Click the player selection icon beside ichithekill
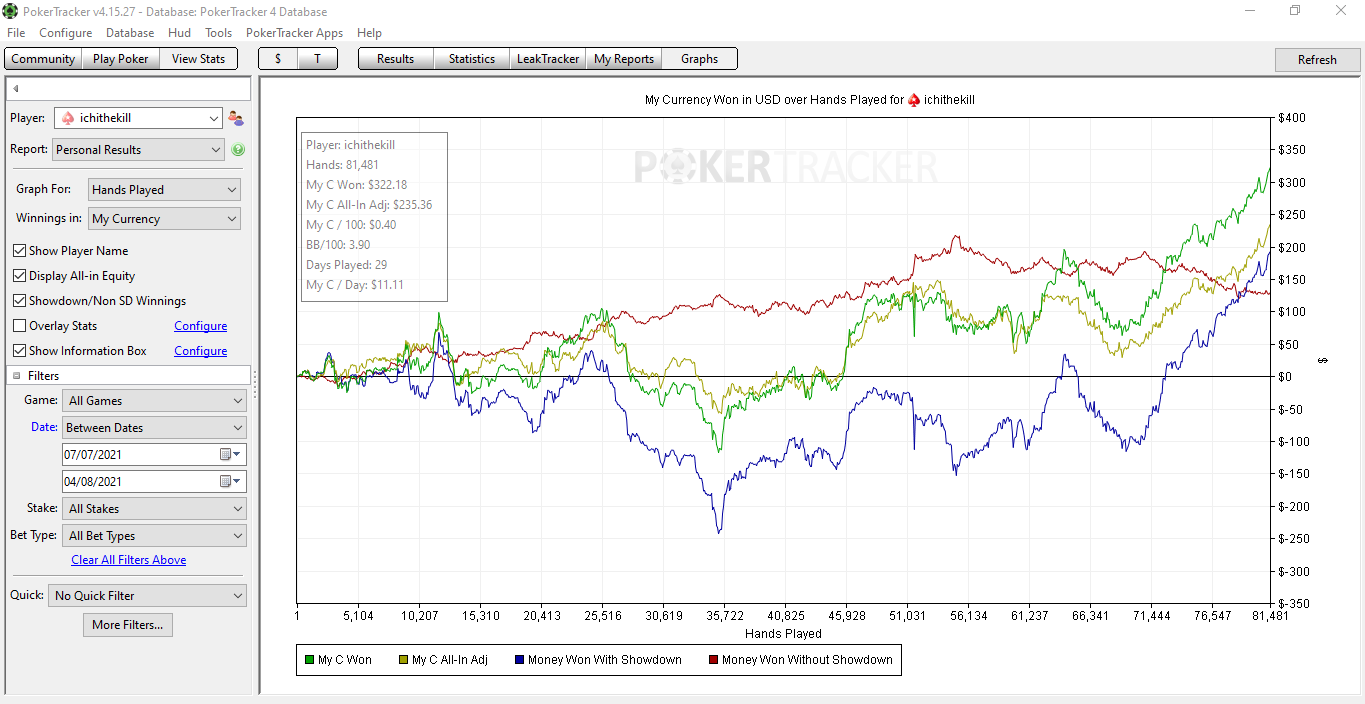Viewport: 1365px width, 704px height. (236, 118)
